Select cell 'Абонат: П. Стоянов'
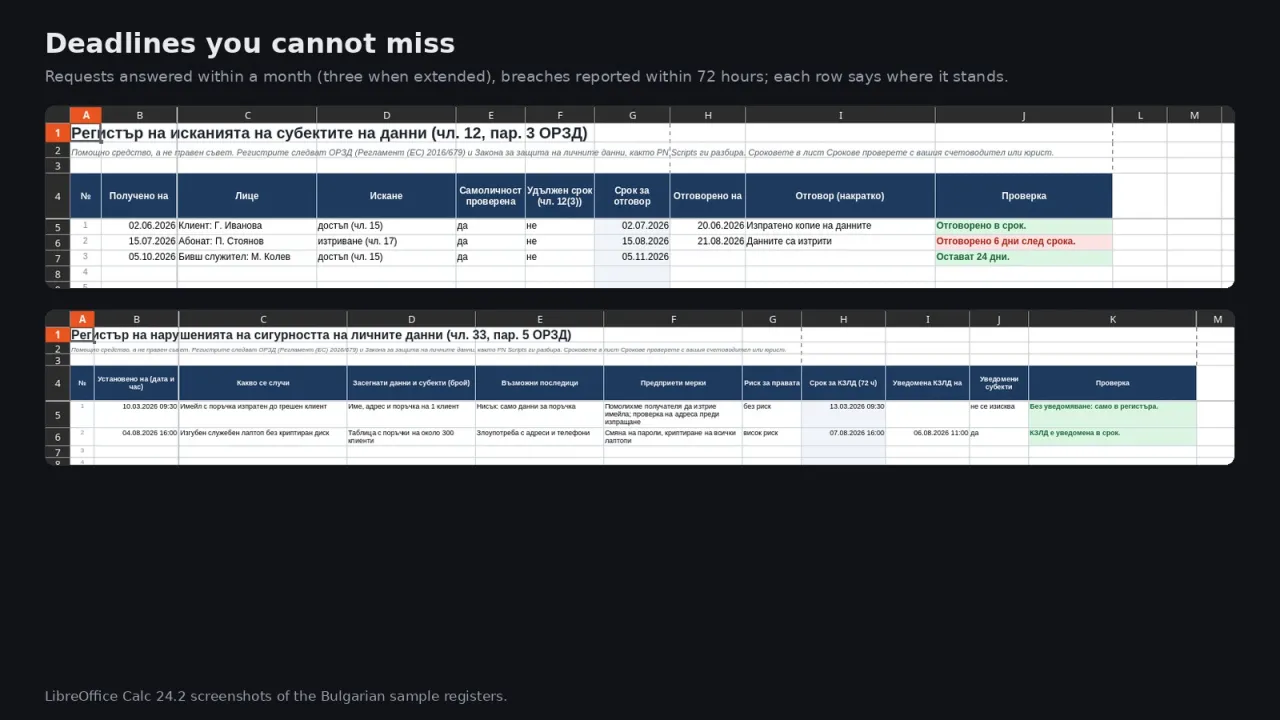1280x720 pixels. point(247,242)
